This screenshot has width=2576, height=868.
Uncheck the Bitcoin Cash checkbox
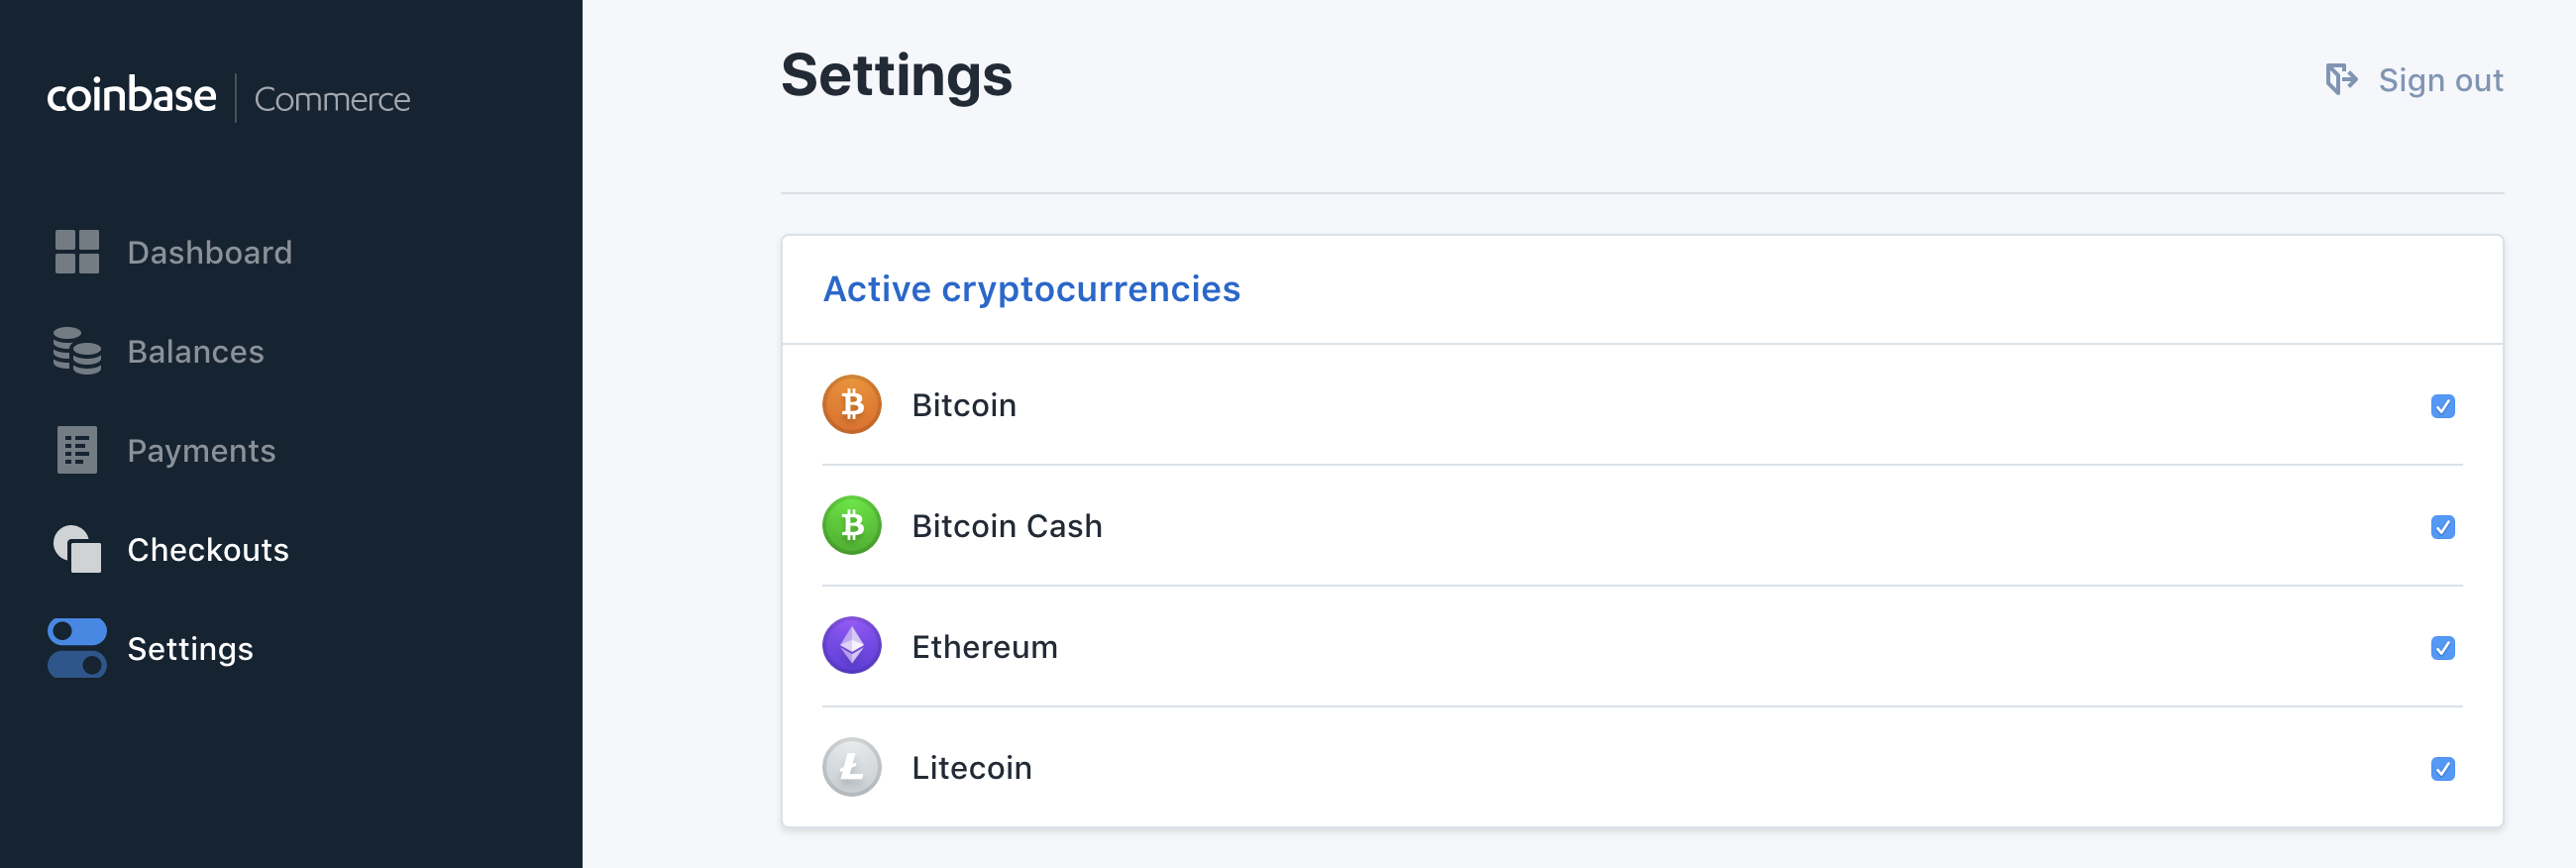click(2443, 527)
